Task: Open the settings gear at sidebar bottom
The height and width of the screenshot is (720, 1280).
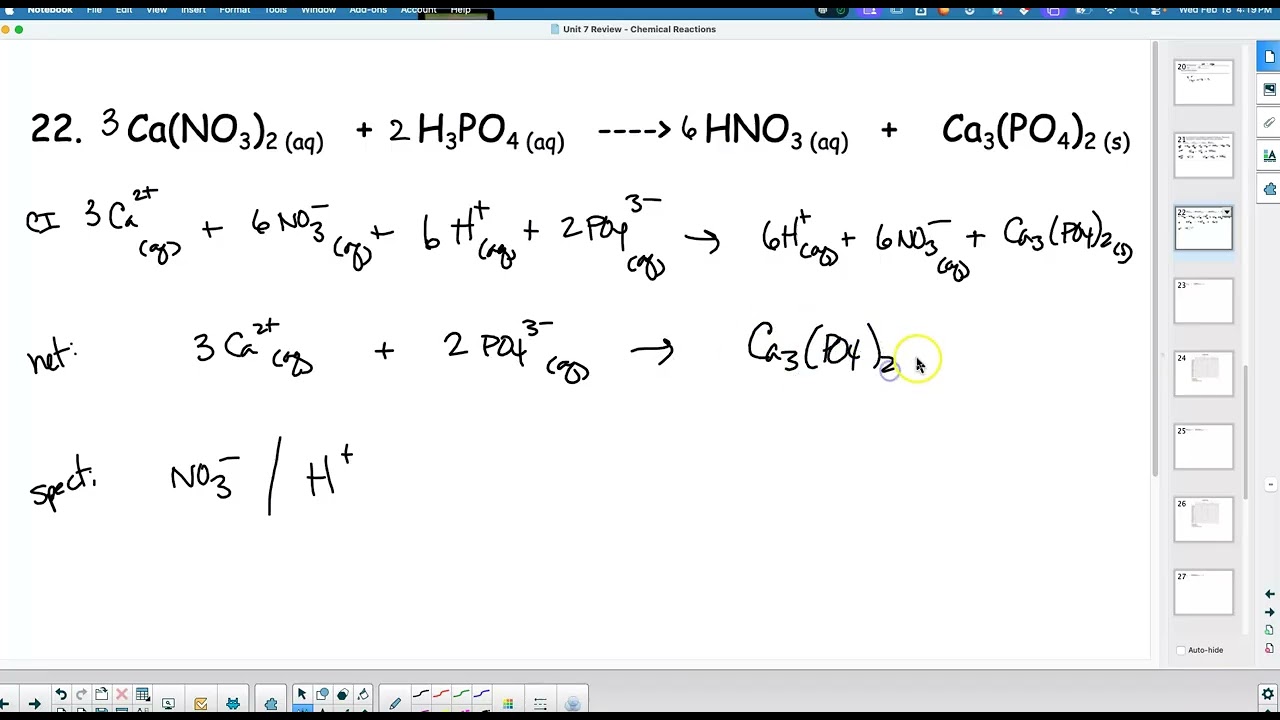Action: click(x=1268, y=694)
